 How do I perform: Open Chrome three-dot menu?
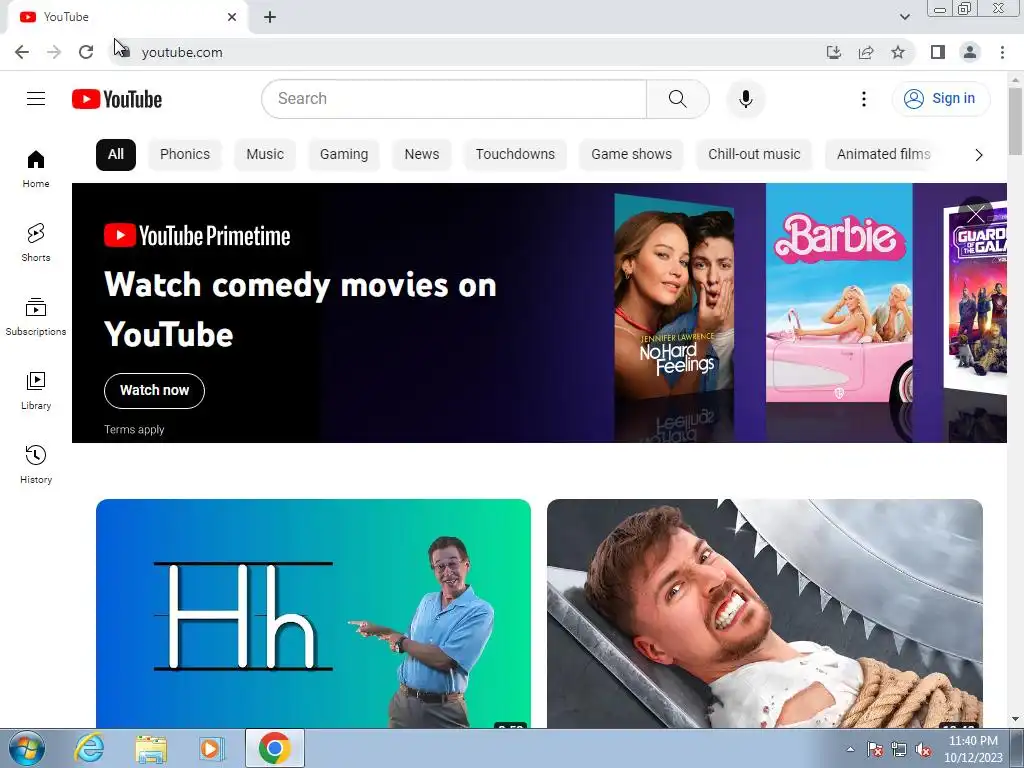click(1002, 52)
